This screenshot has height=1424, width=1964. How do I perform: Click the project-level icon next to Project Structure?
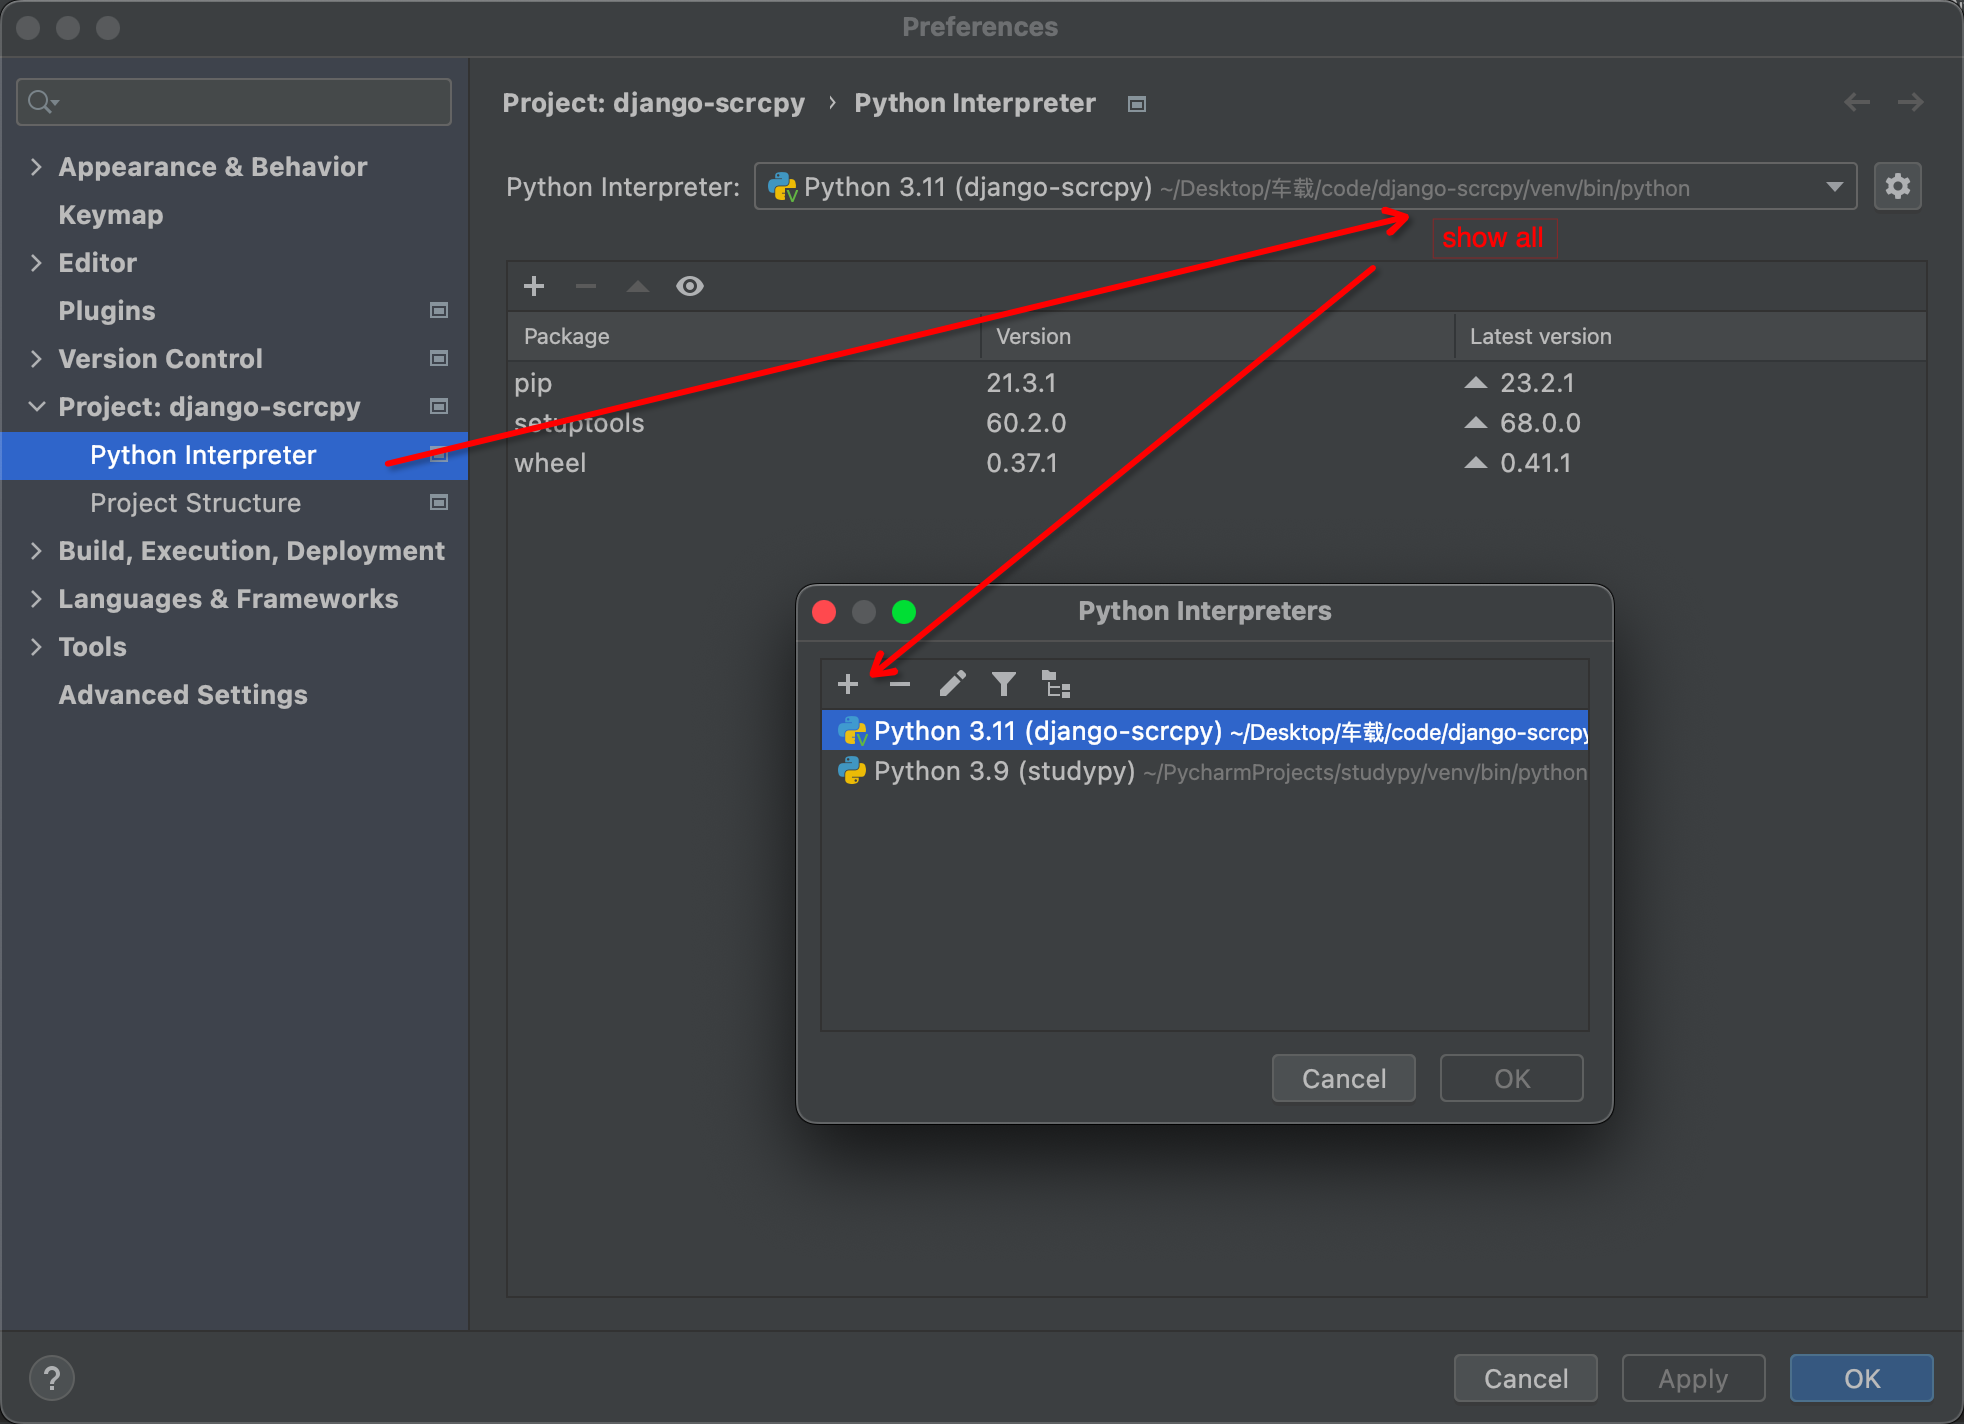tap(438, 502)
